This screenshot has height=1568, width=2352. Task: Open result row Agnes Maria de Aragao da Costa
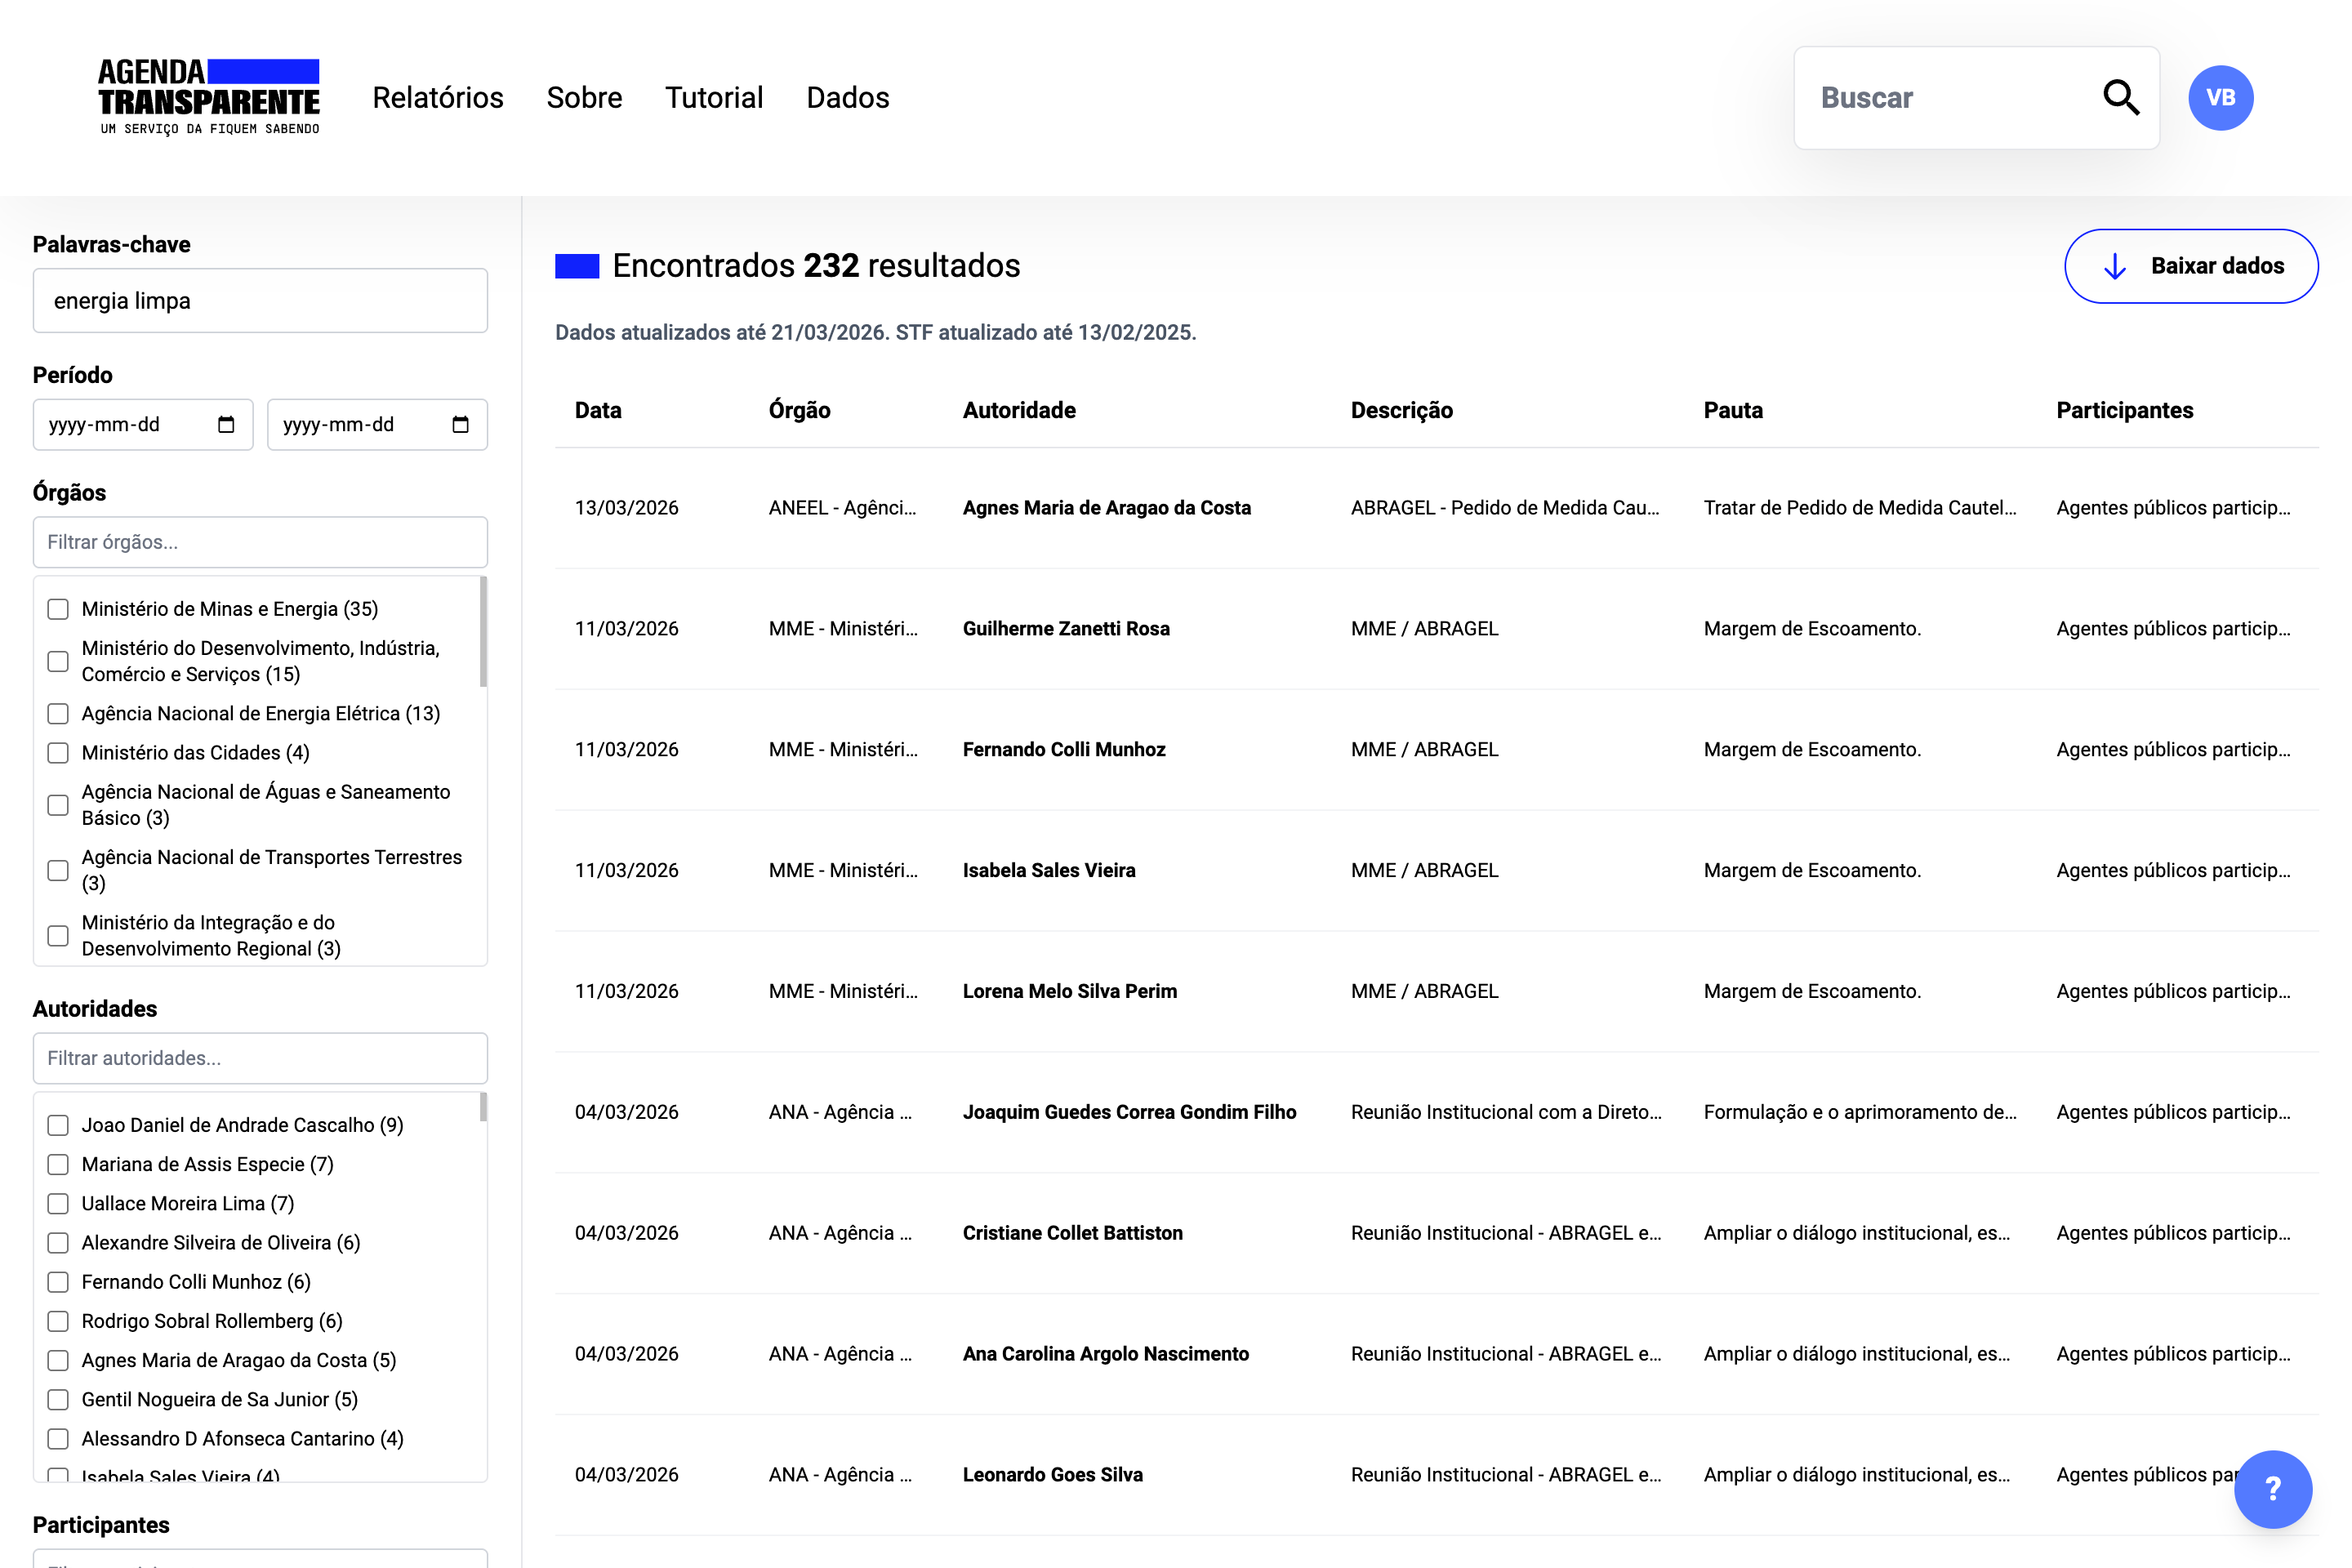click(x=1436, y=508)
